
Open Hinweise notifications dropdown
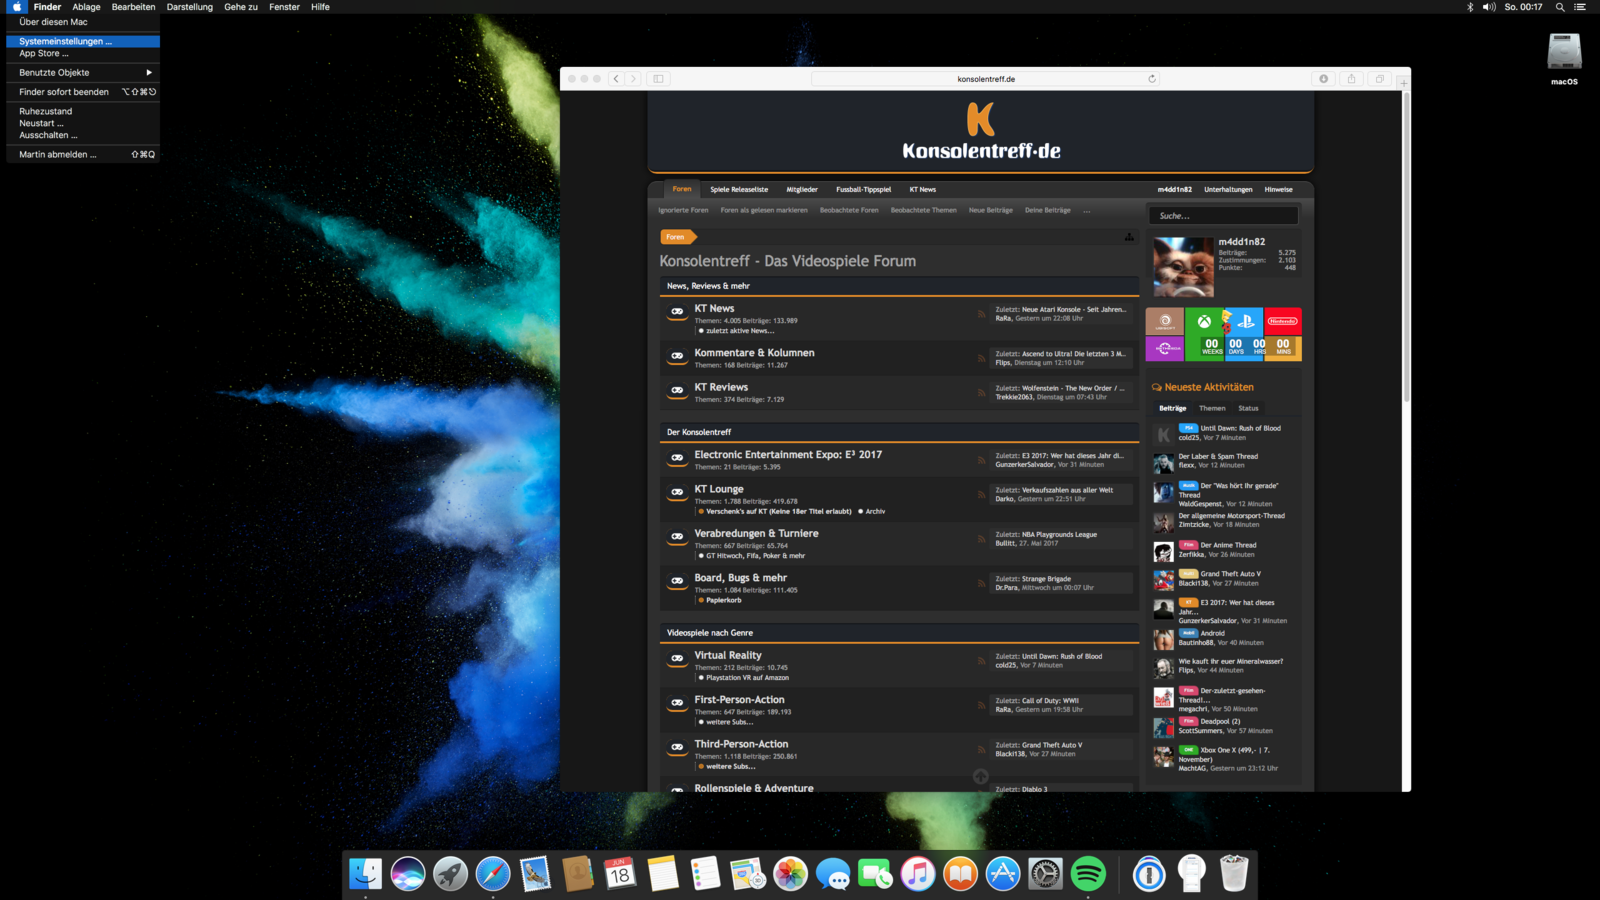[x=1278, y=189]
